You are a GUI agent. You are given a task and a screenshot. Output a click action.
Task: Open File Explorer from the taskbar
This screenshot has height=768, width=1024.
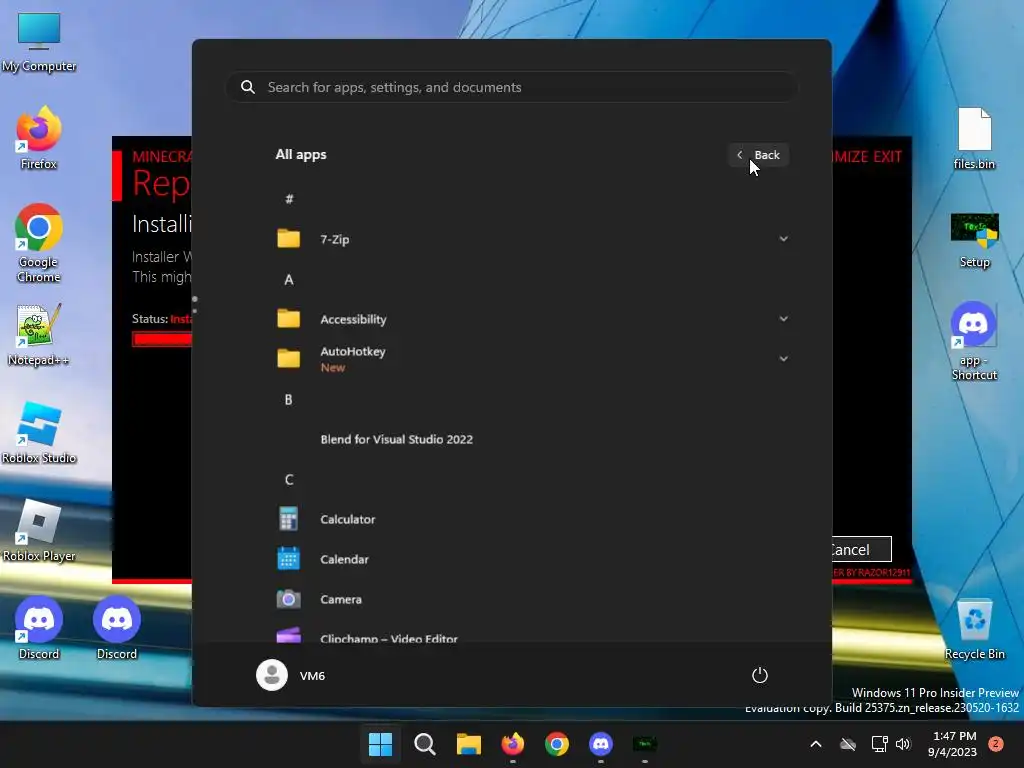[x=469, y=744]
